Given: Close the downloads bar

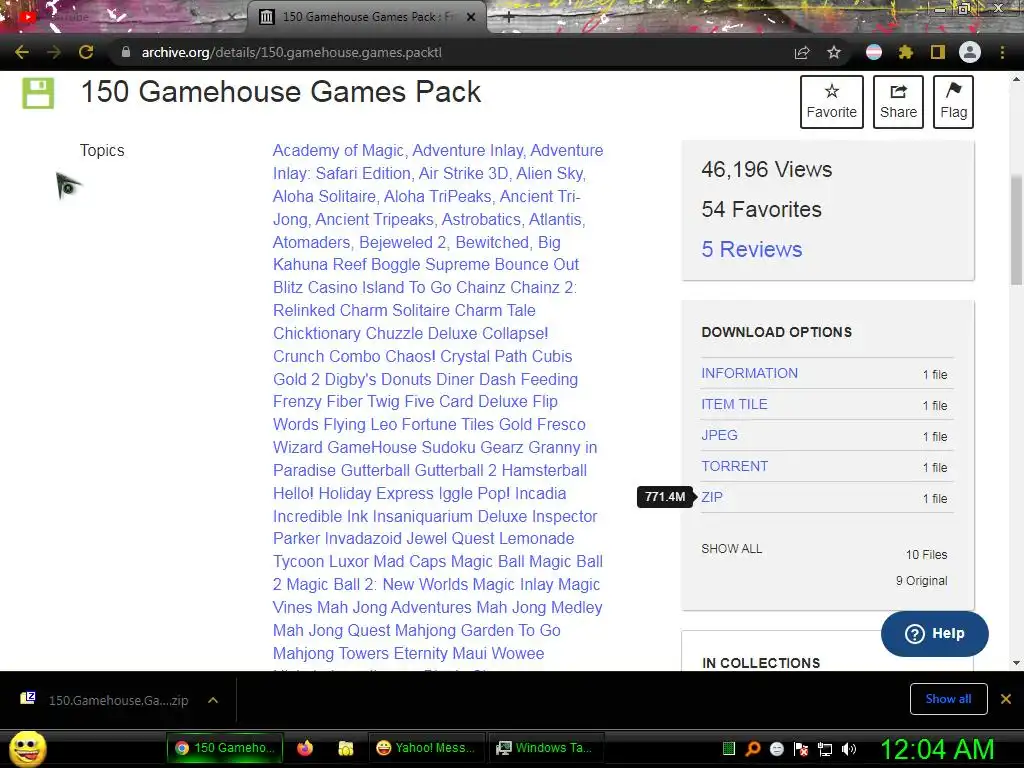Looking at the screenshot, I should point(1006,699).
